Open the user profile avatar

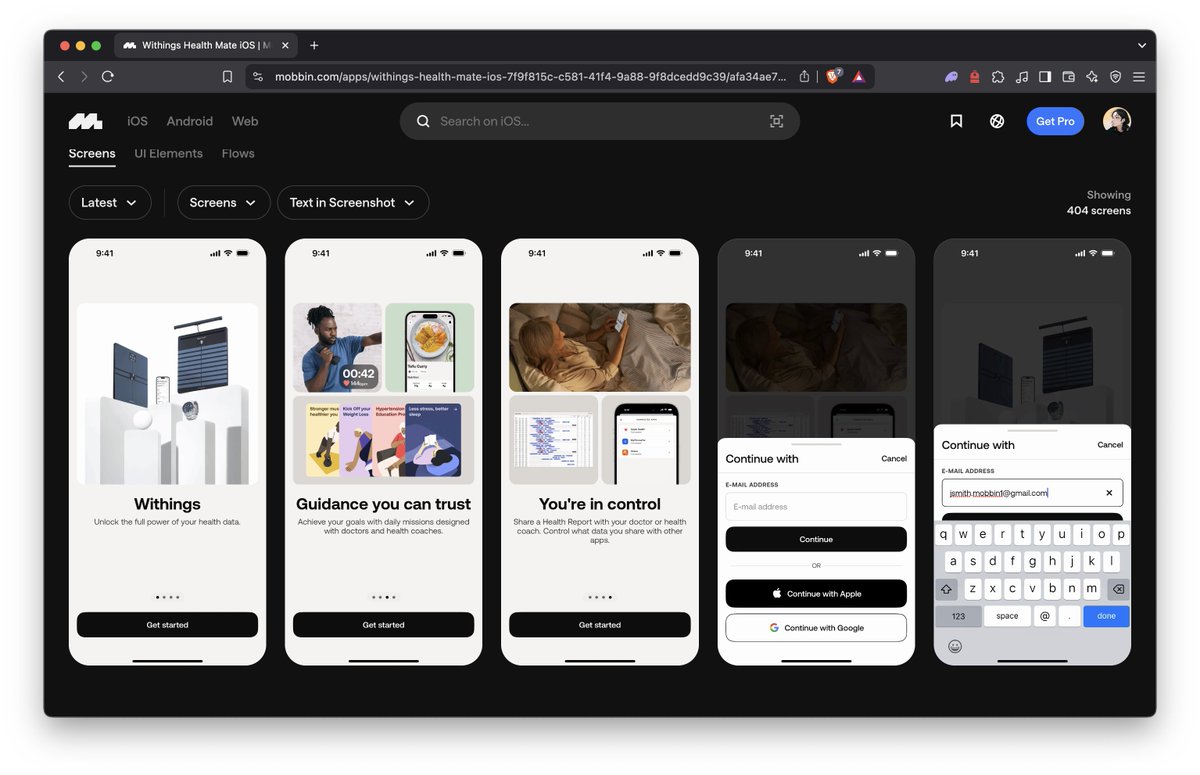click(x=1117, y=121)
